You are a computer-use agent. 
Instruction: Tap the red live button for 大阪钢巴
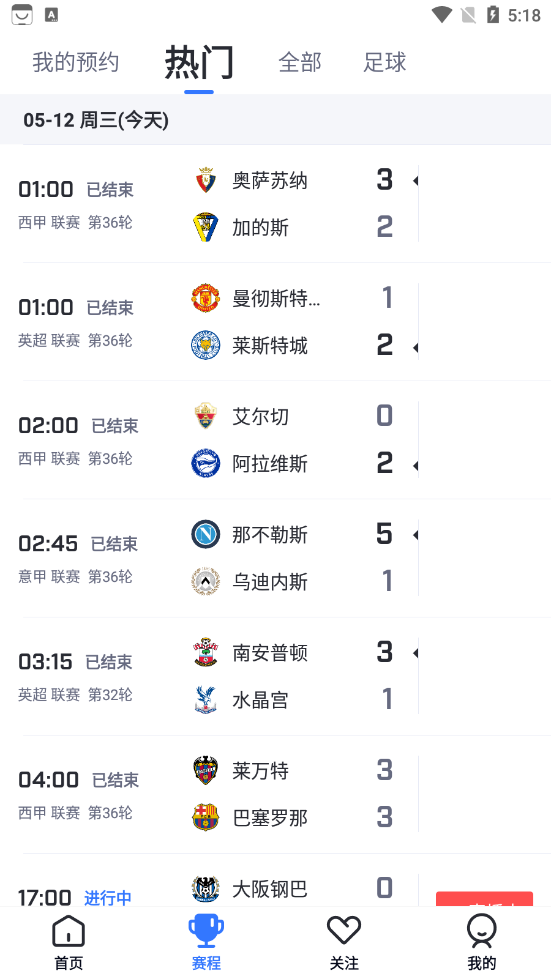tap(484, 899)
